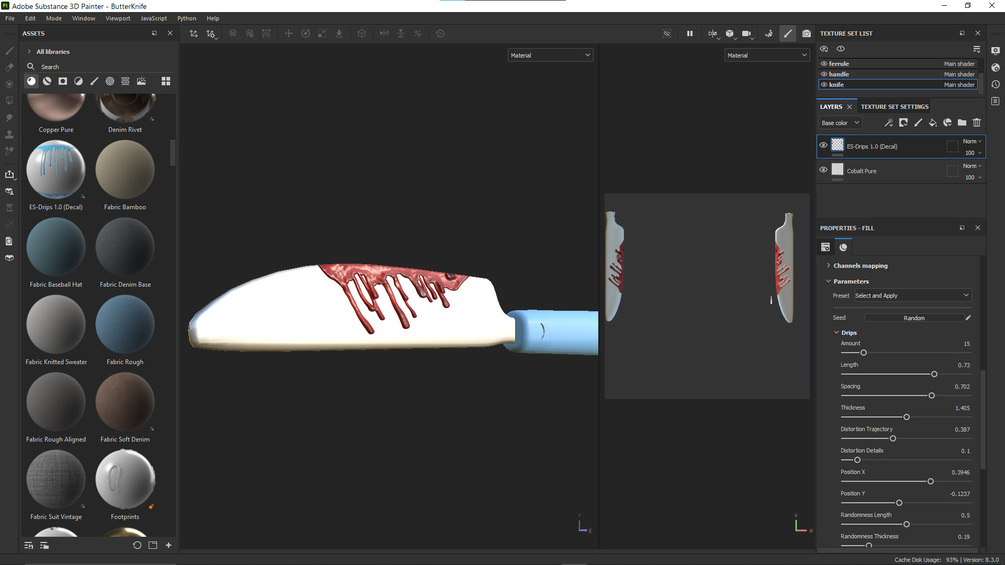This screenshot has width=1005, height=565.
Task: Toggle visibility of ferrule texture set
Action: 824,63
